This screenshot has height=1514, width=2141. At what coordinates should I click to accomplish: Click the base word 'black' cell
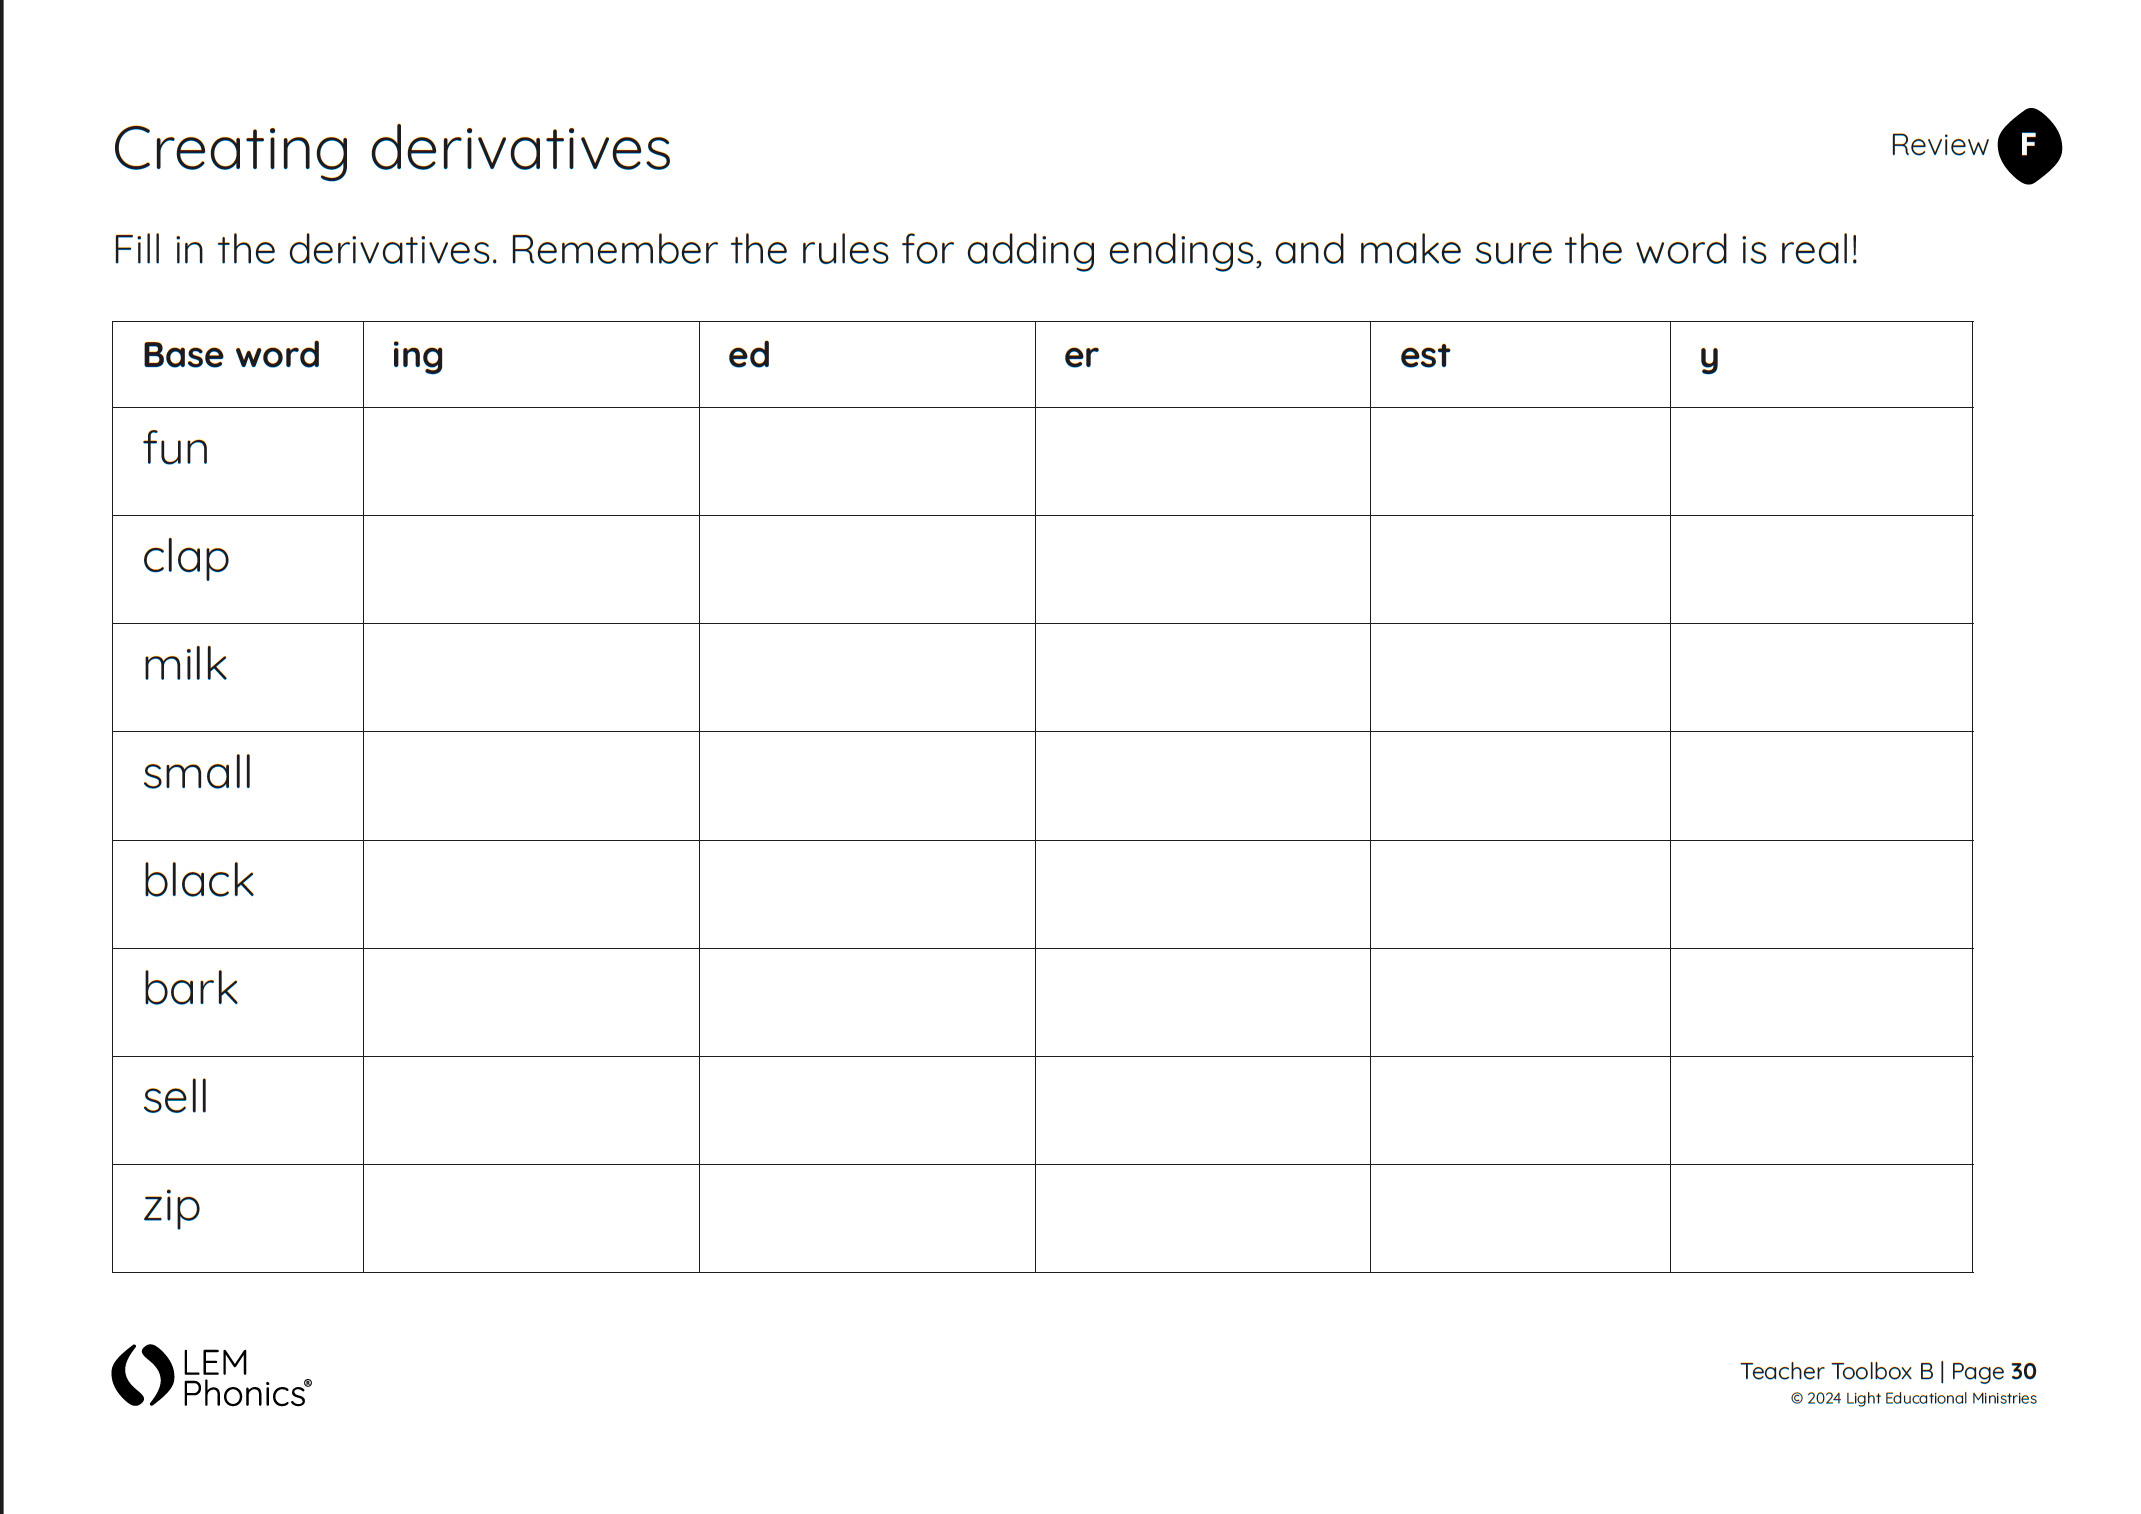click(x=238, y=894)
